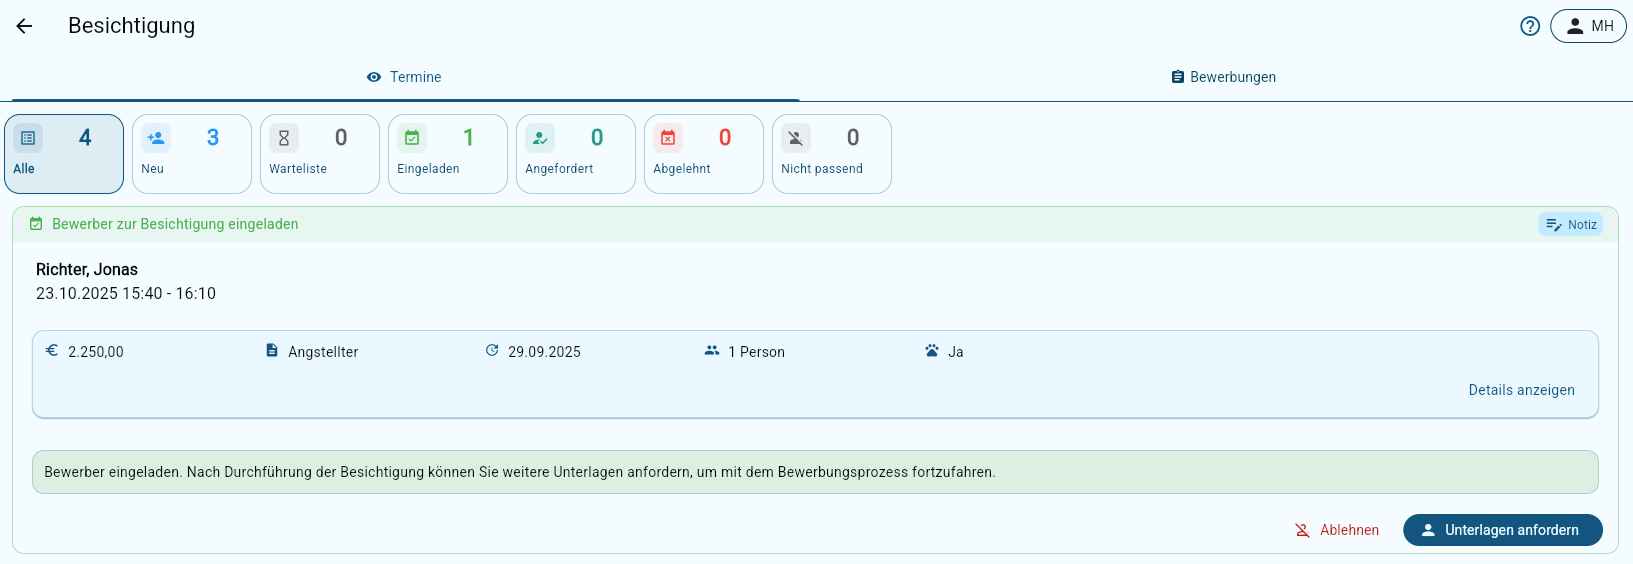Screen dimensions: 1633x564
Task: Click applicant name Richter, Jonas
Action: (x=87, y=269)
